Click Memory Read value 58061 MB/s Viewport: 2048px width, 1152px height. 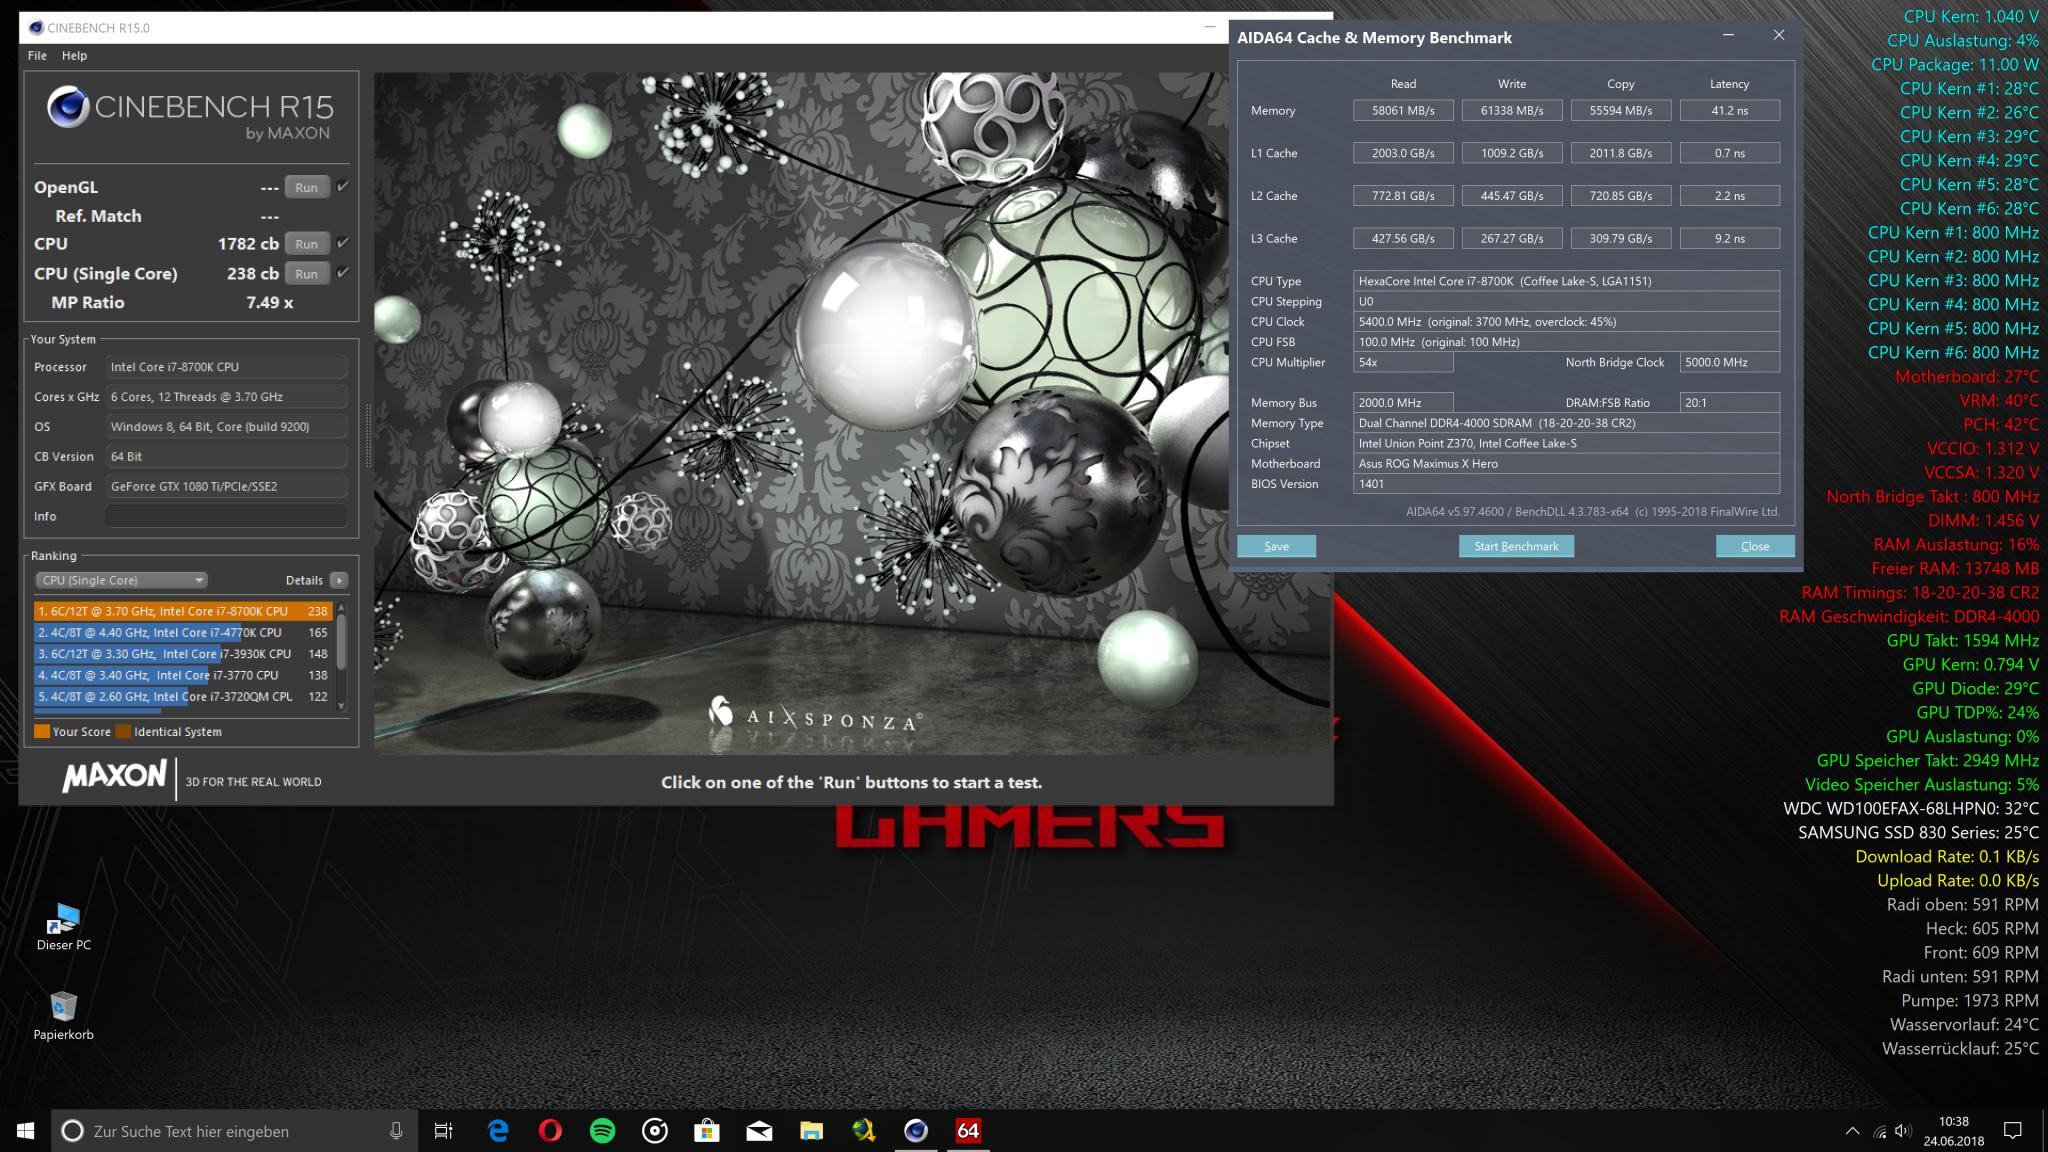click(1403, 111)
